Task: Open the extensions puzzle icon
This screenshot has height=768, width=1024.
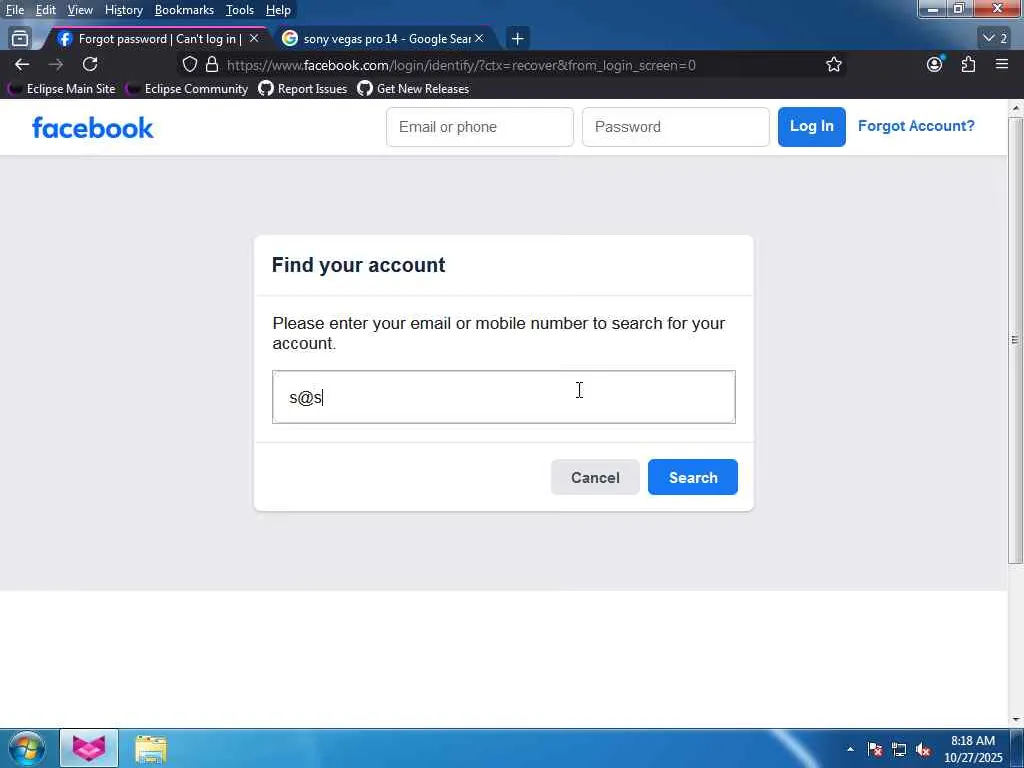Action: 968,64
